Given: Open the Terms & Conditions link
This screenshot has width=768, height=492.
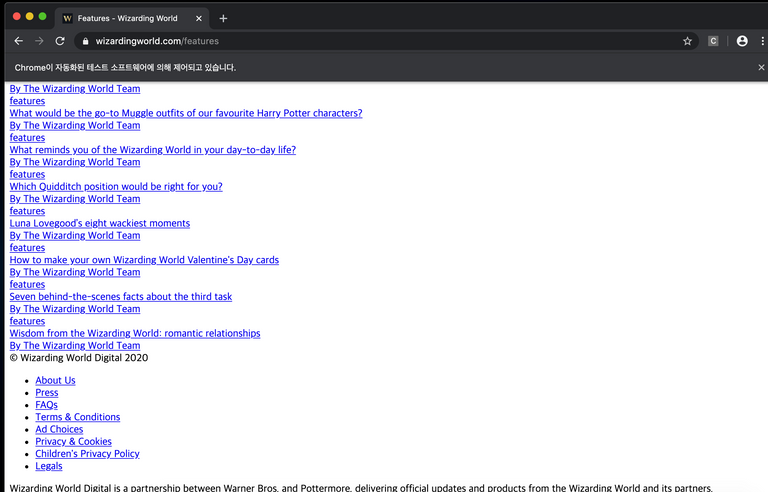Looking at the screenshot, I should click(77, 418).
